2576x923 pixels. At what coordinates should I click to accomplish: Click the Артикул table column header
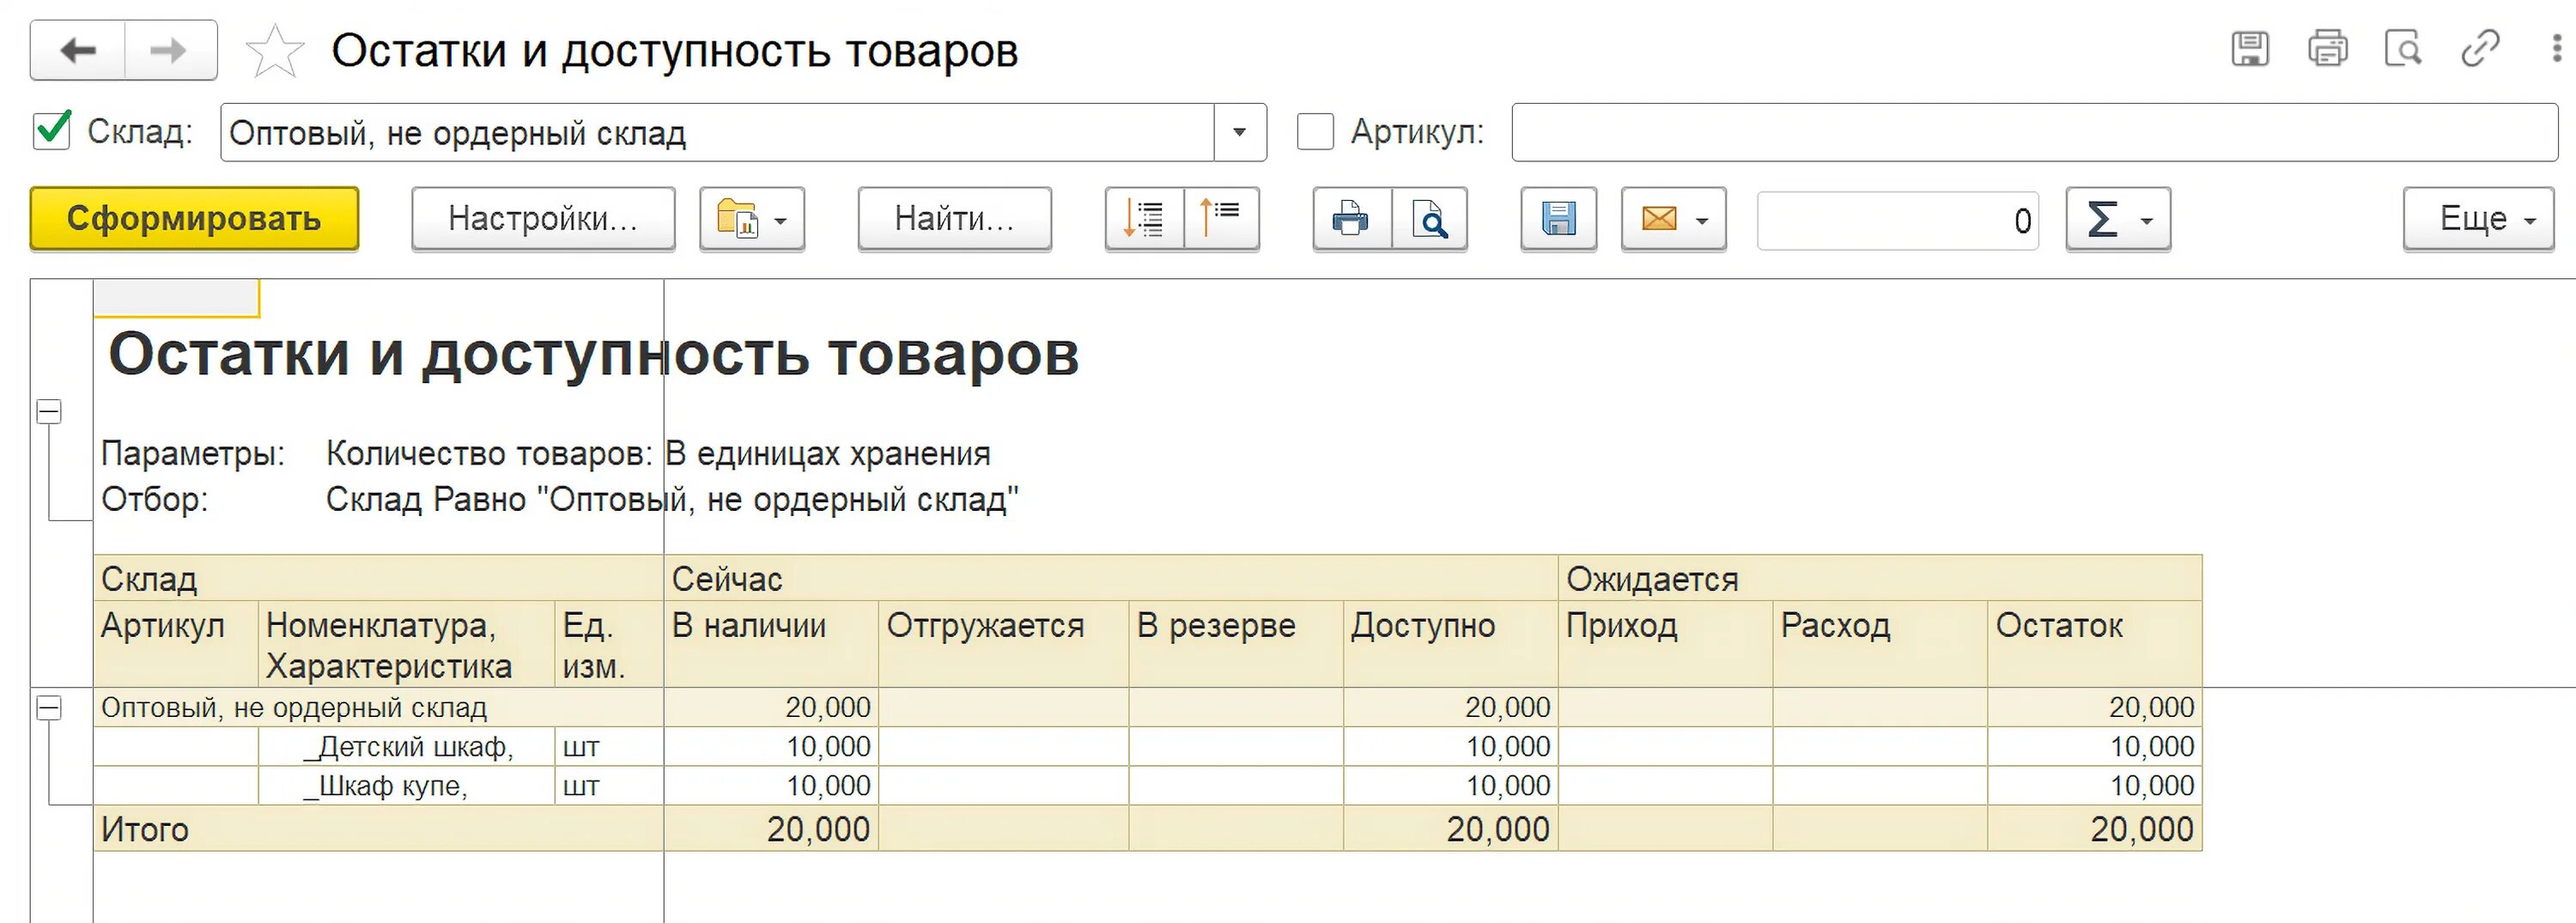(176, 644)
